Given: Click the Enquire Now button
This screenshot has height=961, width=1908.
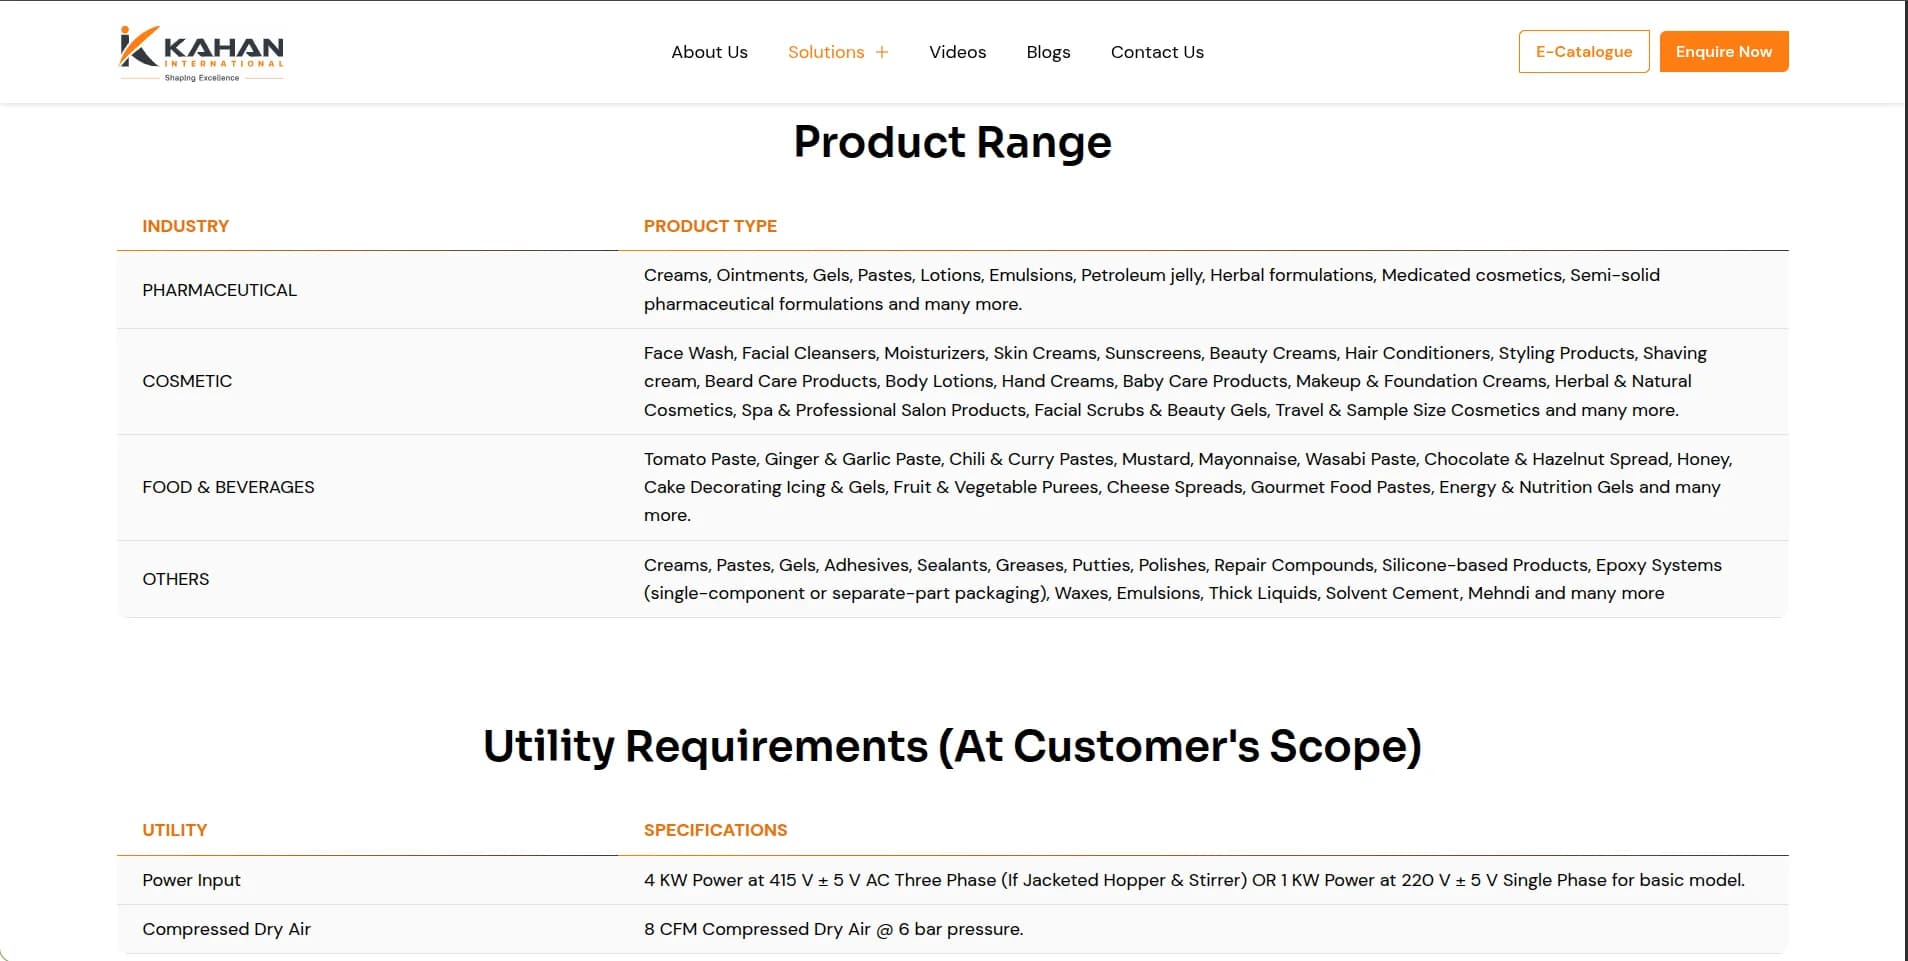Looking at the screenshot, I should pyautogui.click(x=1724, y=52).
